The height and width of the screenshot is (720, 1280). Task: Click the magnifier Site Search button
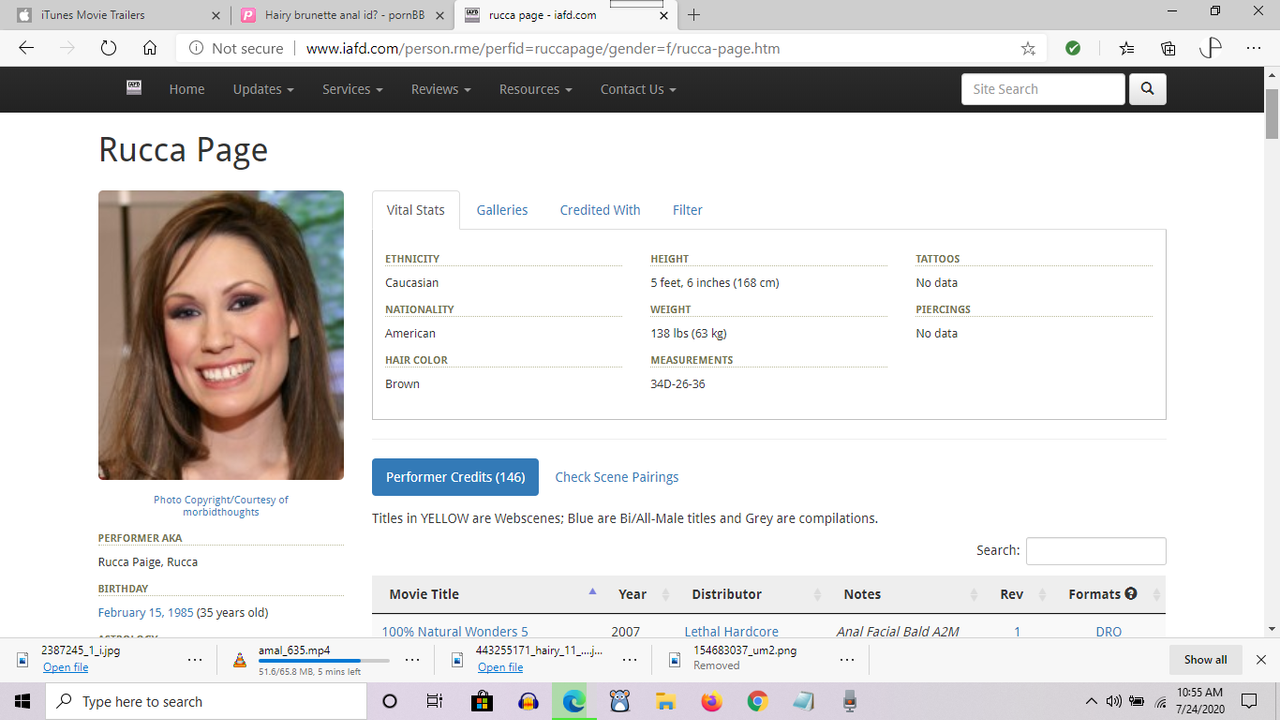tap(1147, 89)
